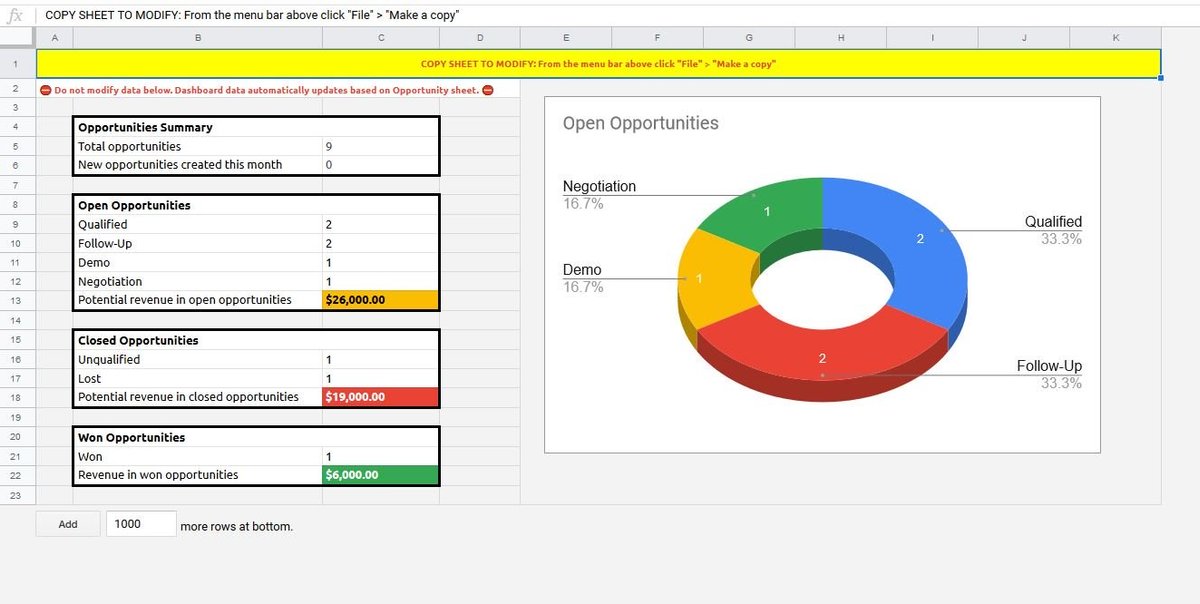1200x604 pixels.
Task: Click the red $19,000.00 cell
Action: (x=381, y=397)
